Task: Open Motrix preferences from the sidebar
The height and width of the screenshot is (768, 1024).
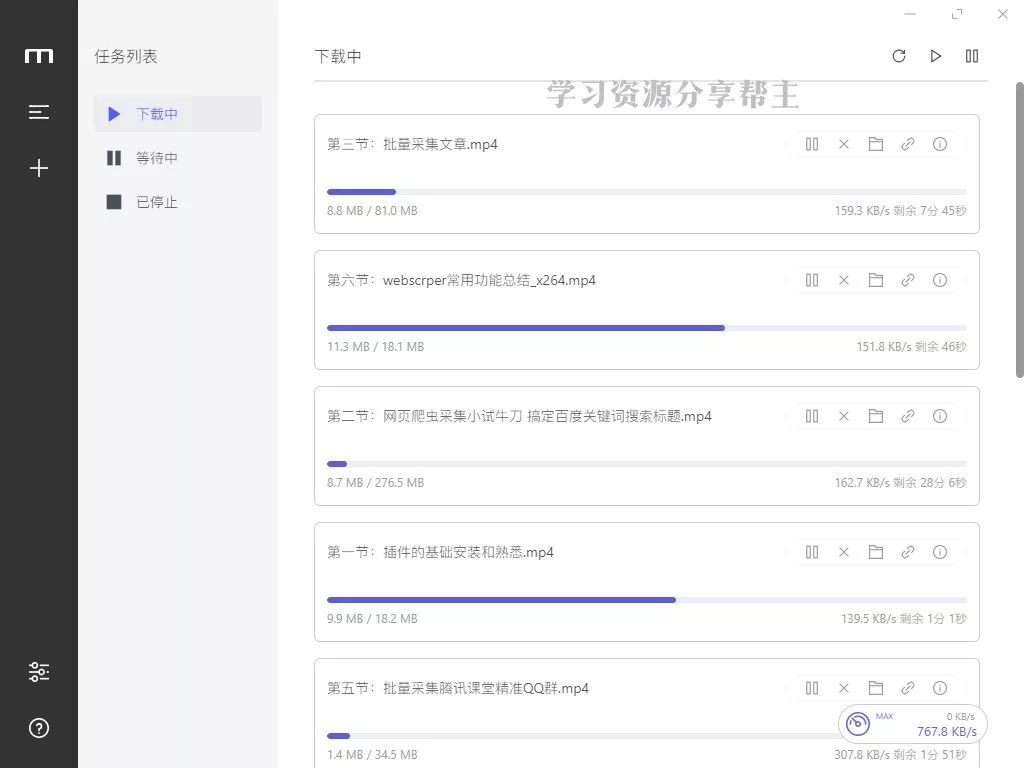Action: tap(38, 671)
